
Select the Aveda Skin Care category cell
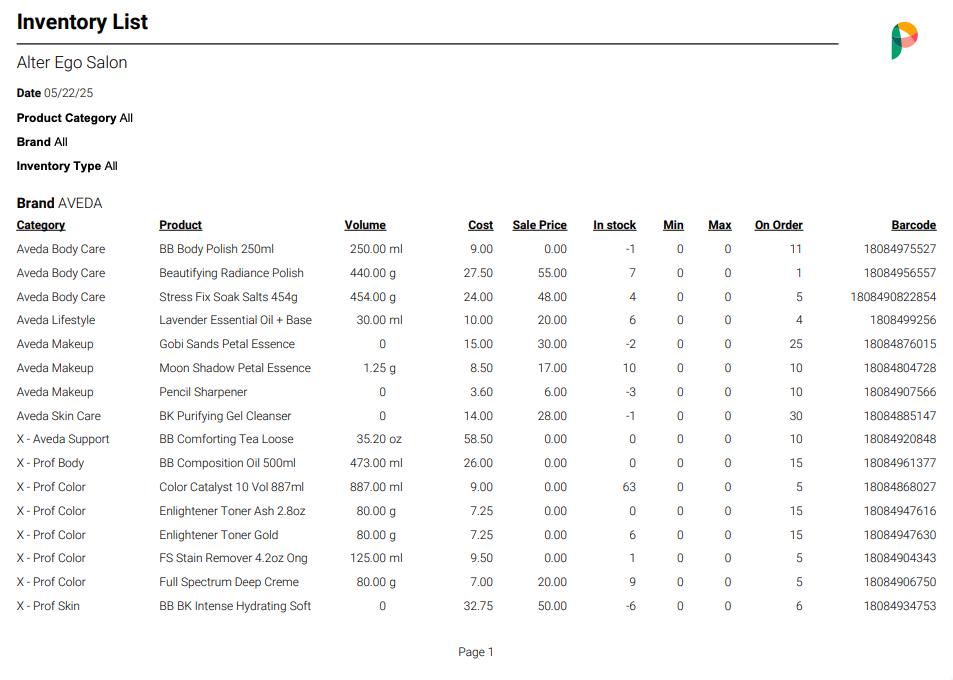coord(58,416)
